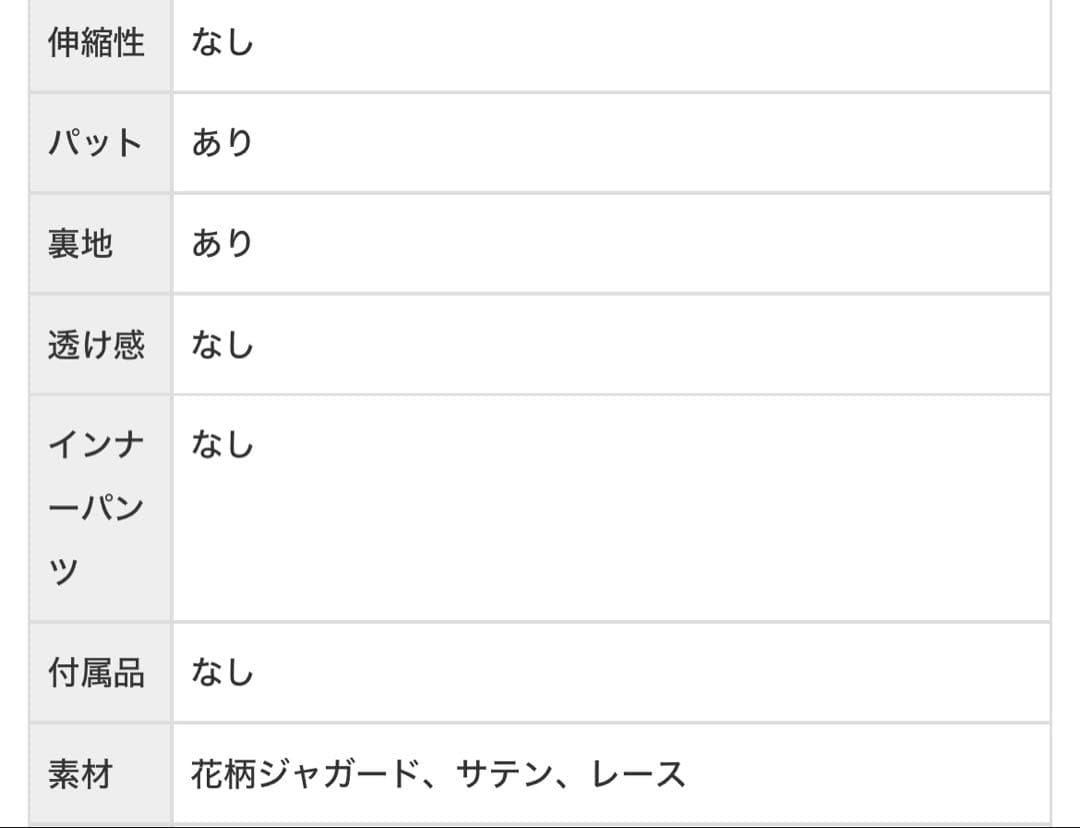Click なし value in インナーパンツ row

(223, 445)
